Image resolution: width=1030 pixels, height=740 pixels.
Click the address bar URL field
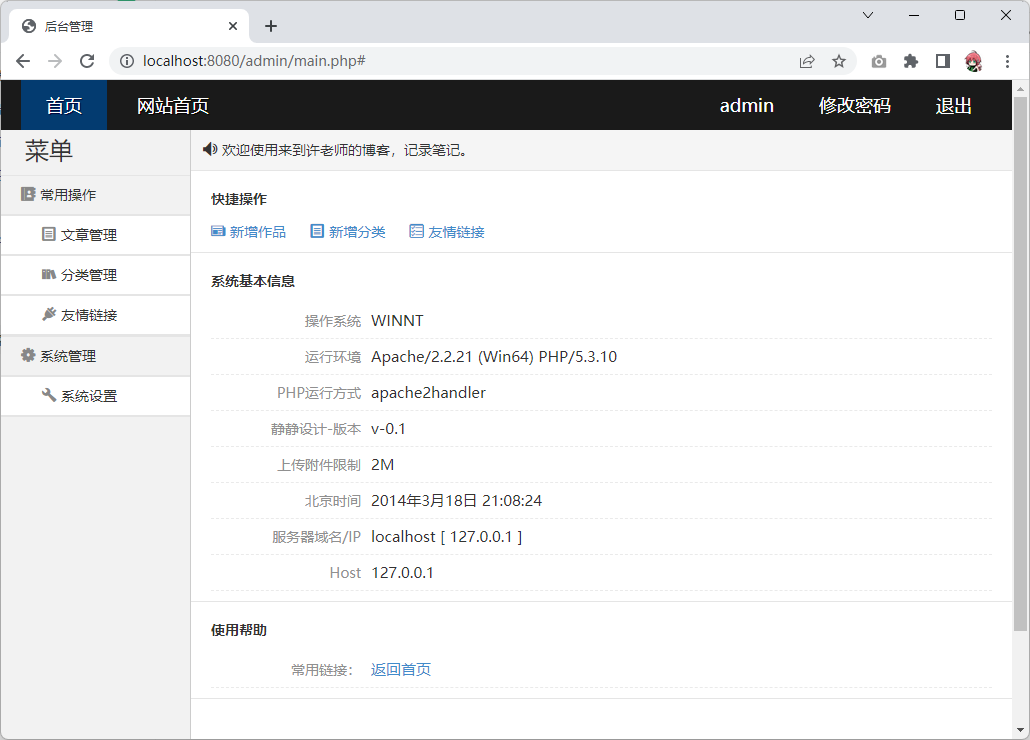coord(450,61)
